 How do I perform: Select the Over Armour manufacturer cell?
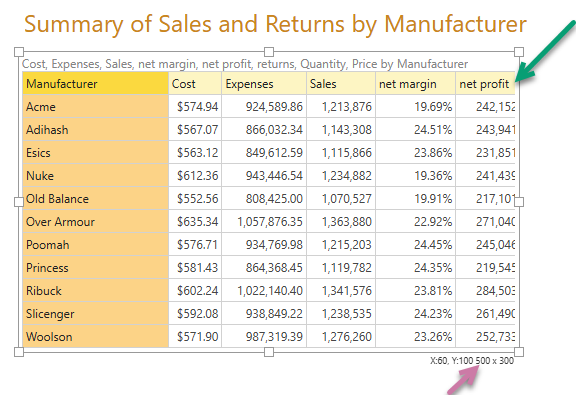tap(96, 222)
